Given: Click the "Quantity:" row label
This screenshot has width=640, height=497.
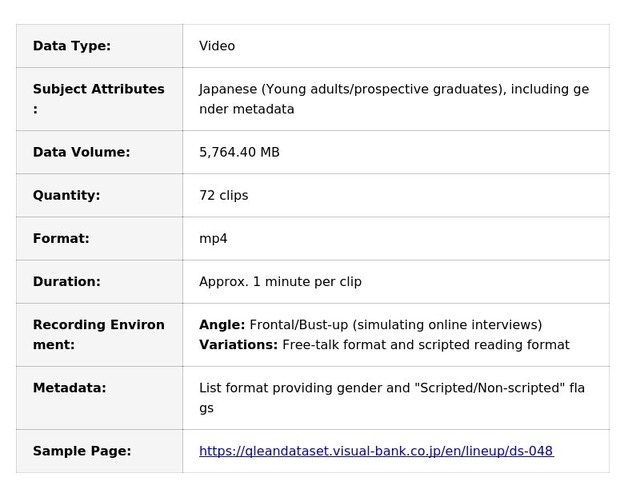Looking at the screenshot, I should 66,196.
